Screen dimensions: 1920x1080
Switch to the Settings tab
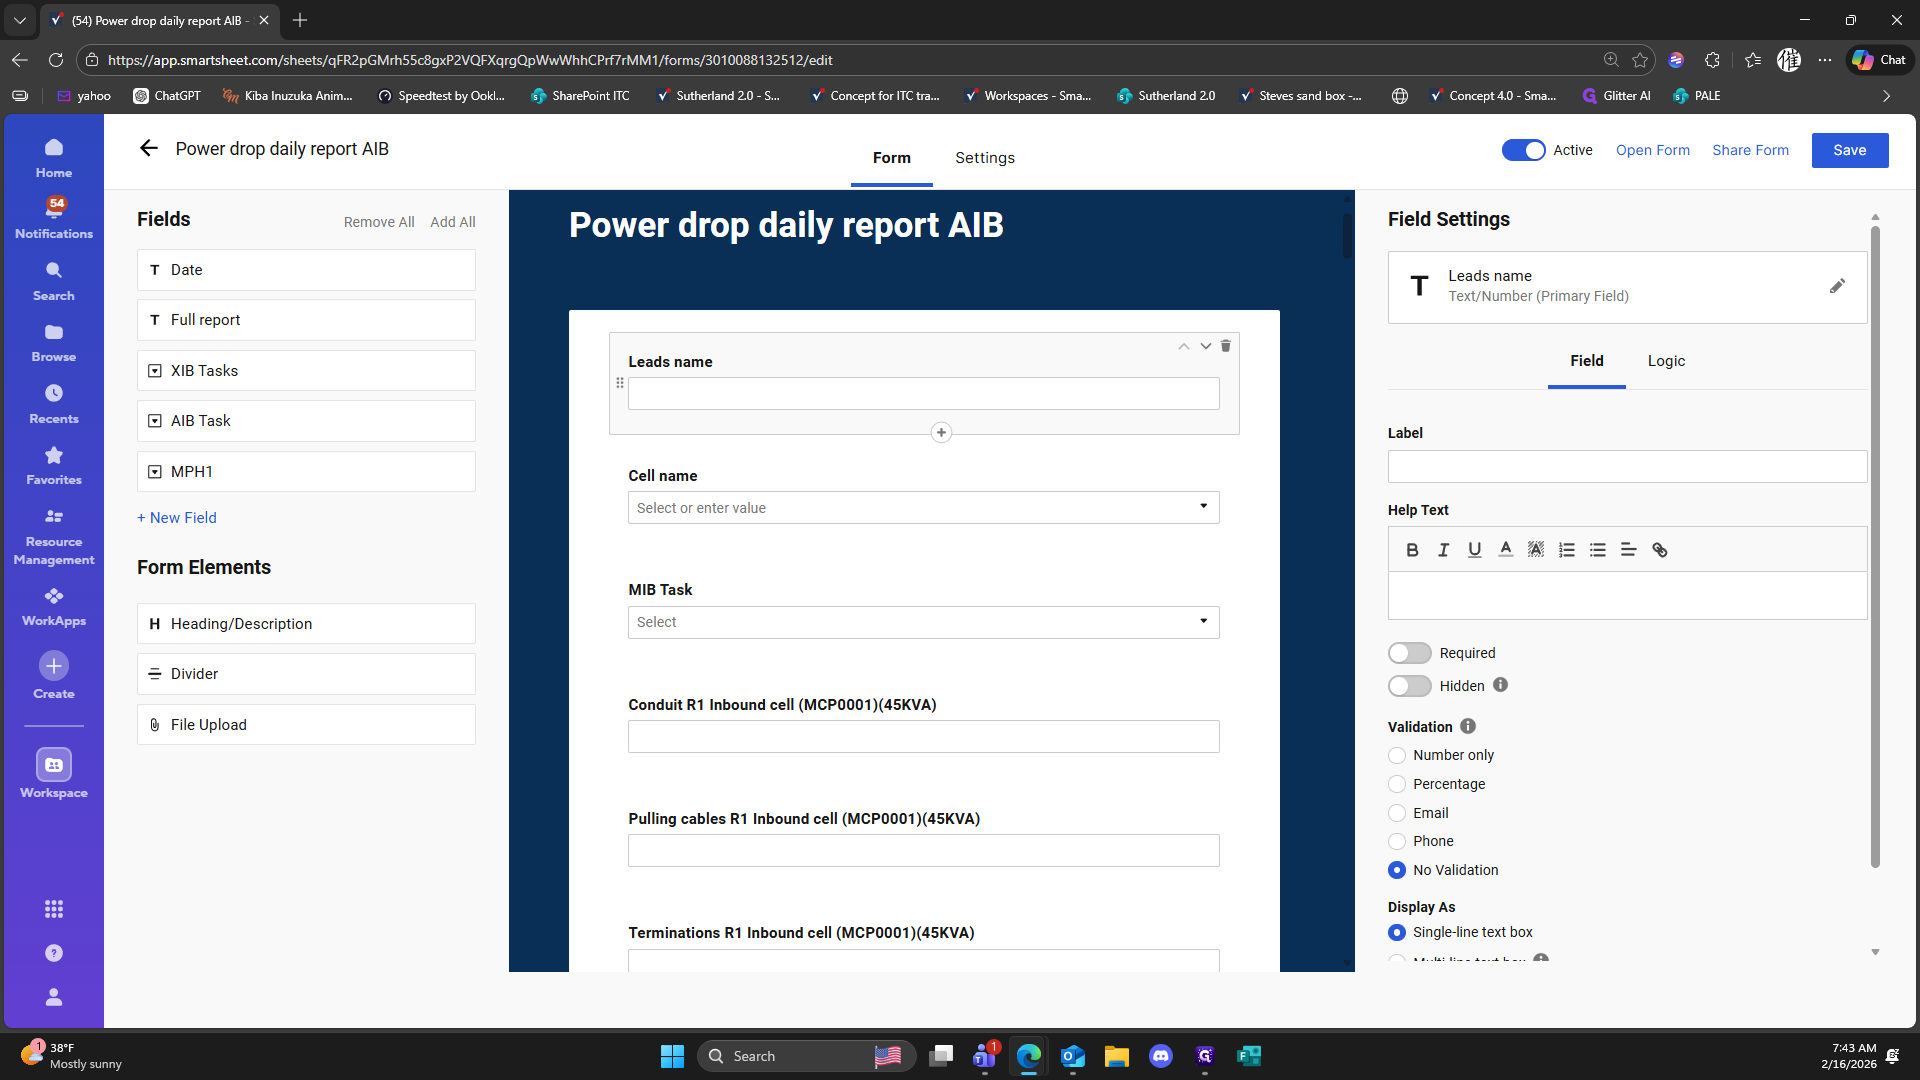pos(984,158)
